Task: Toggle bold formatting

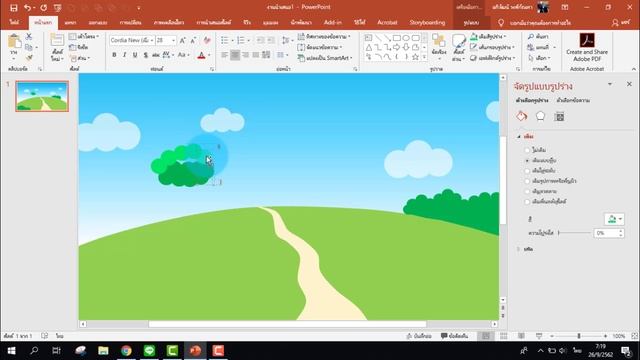Action: click(114, 55)
